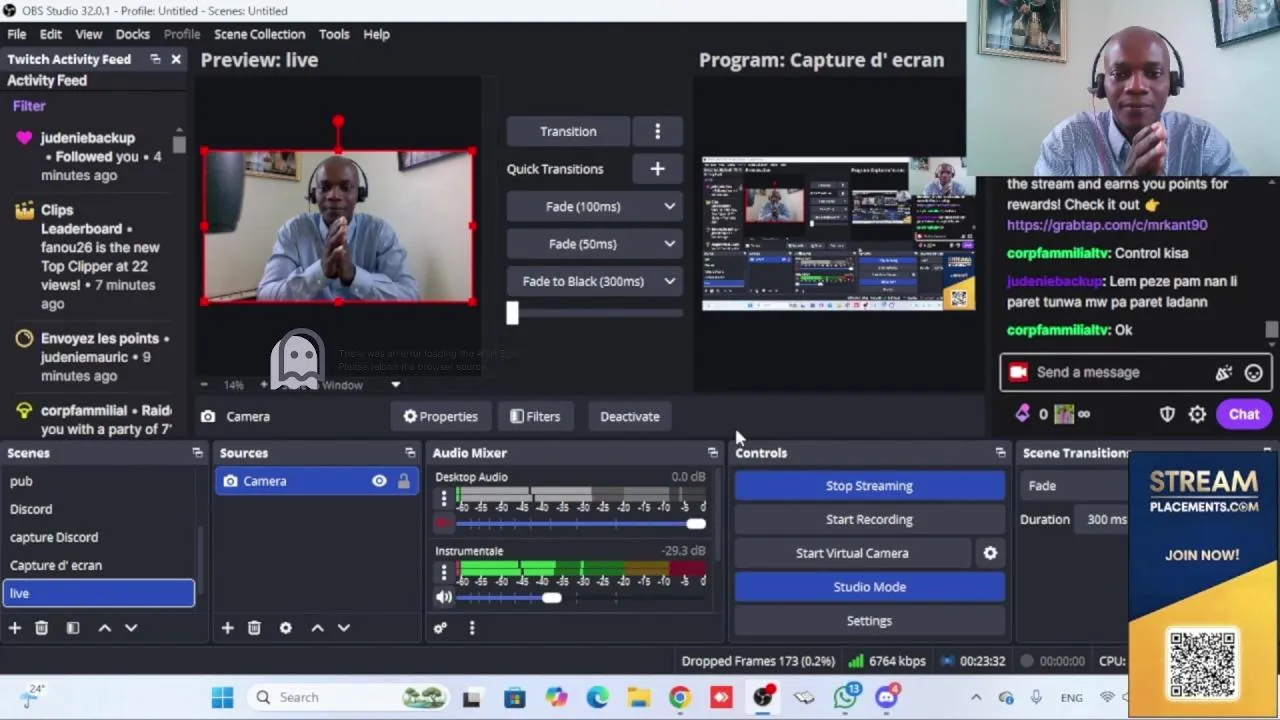Open Instrumentale three-dot options
The height and width of the screenshot is (720, 1280).
[x=444, y=572]
